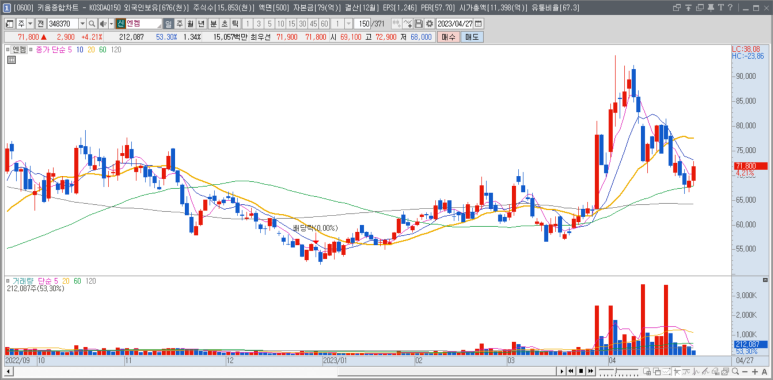
Task: Click the rewind button at chart bottom
Action: click(x=571, y=371)
